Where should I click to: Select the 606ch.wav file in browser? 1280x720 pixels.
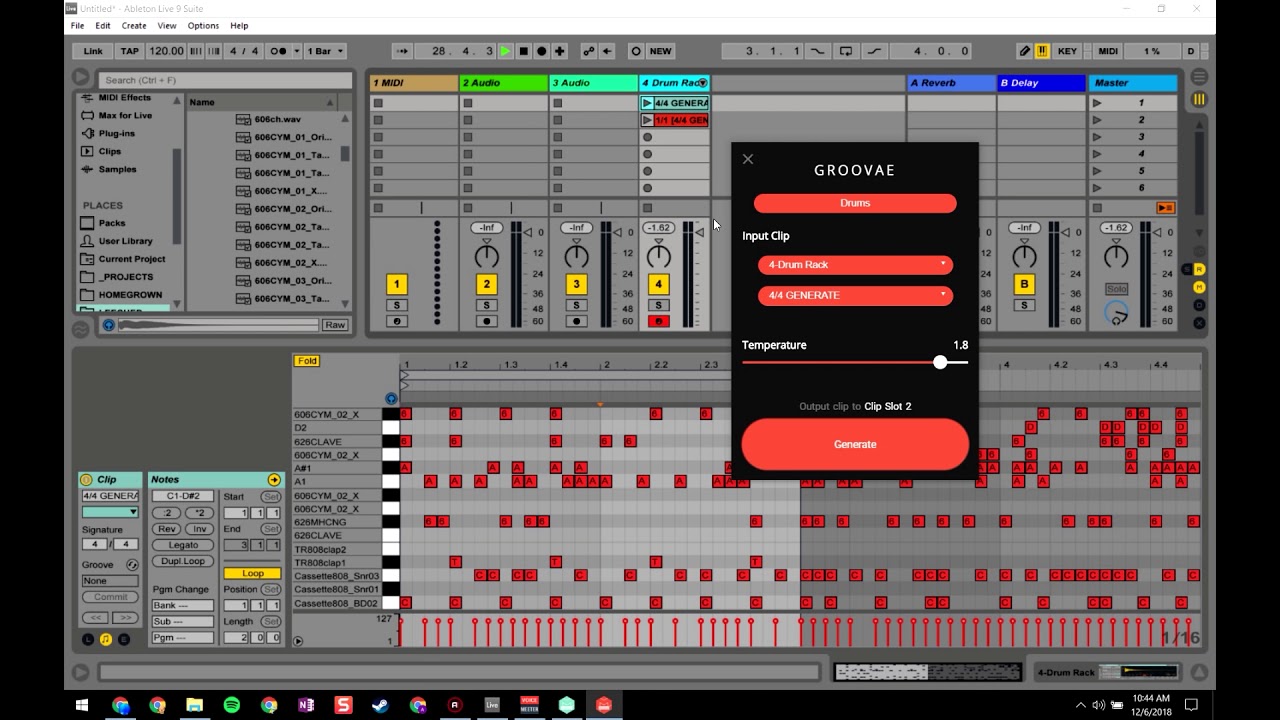coord(277,119)
